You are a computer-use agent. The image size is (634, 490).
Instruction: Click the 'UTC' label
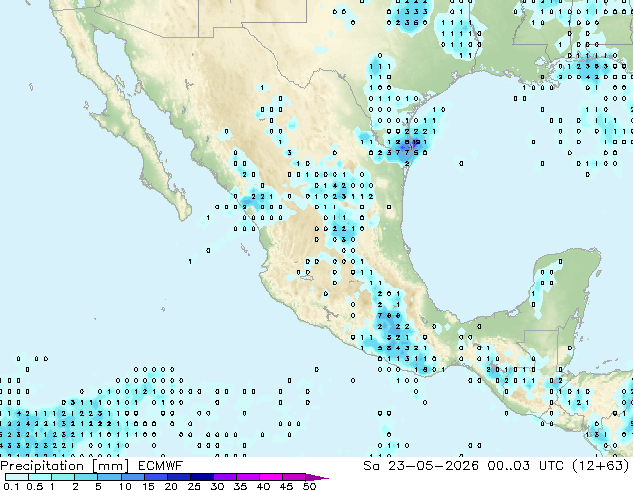pos(552,466)
